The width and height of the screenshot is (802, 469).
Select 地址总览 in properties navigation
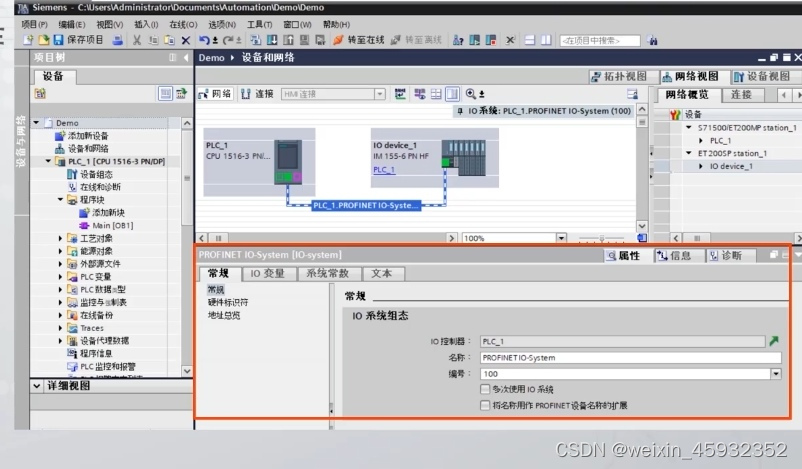tap(224, 315)
